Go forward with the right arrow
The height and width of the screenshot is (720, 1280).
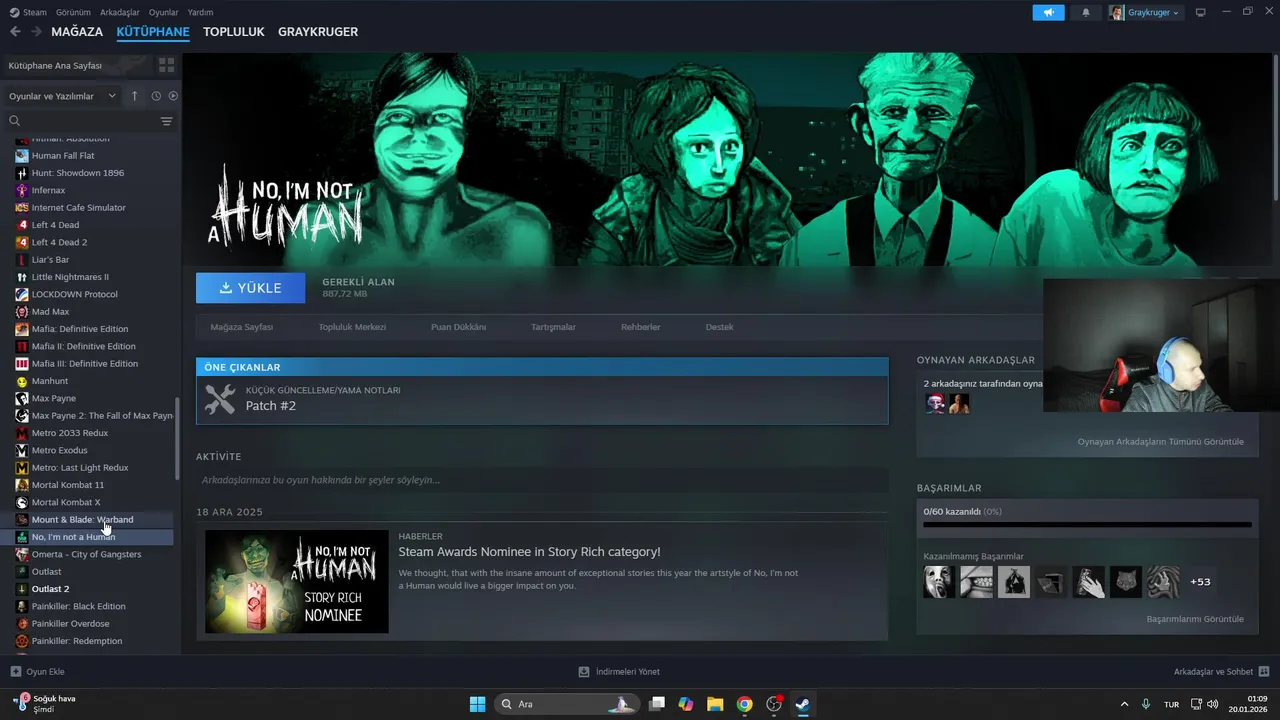point(36,32)
